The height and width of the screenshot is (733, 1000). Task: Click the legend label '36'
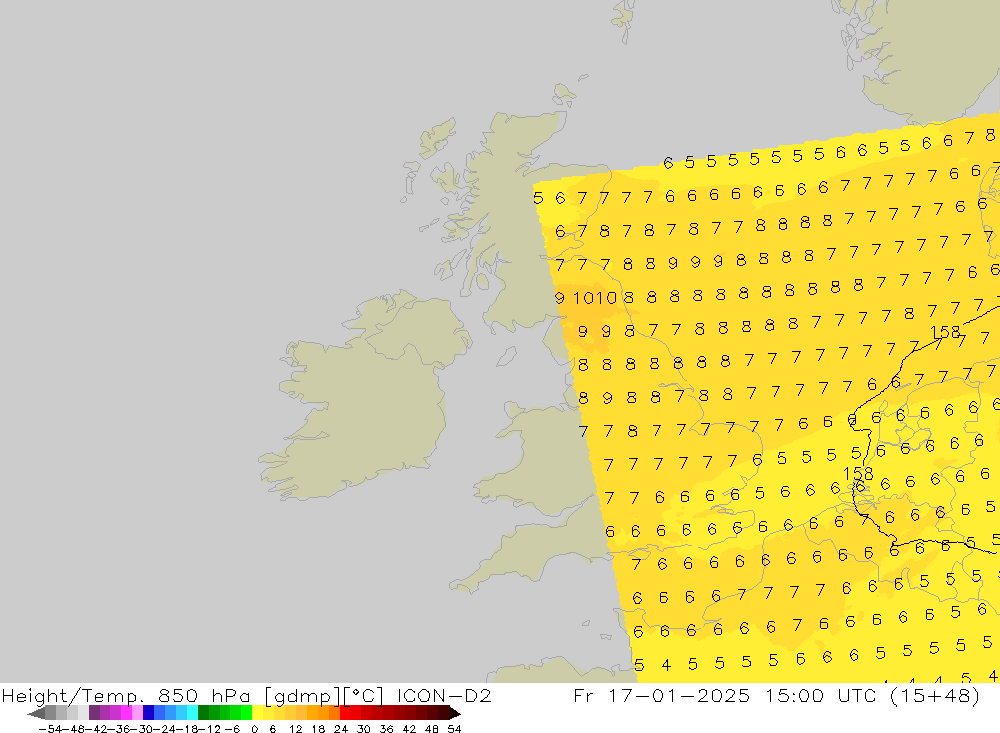386,729
